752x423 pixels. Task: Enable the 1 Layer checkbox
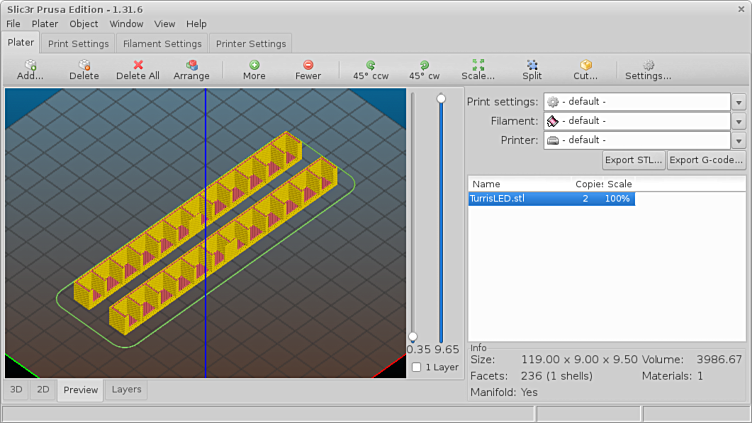click(417, 368)
